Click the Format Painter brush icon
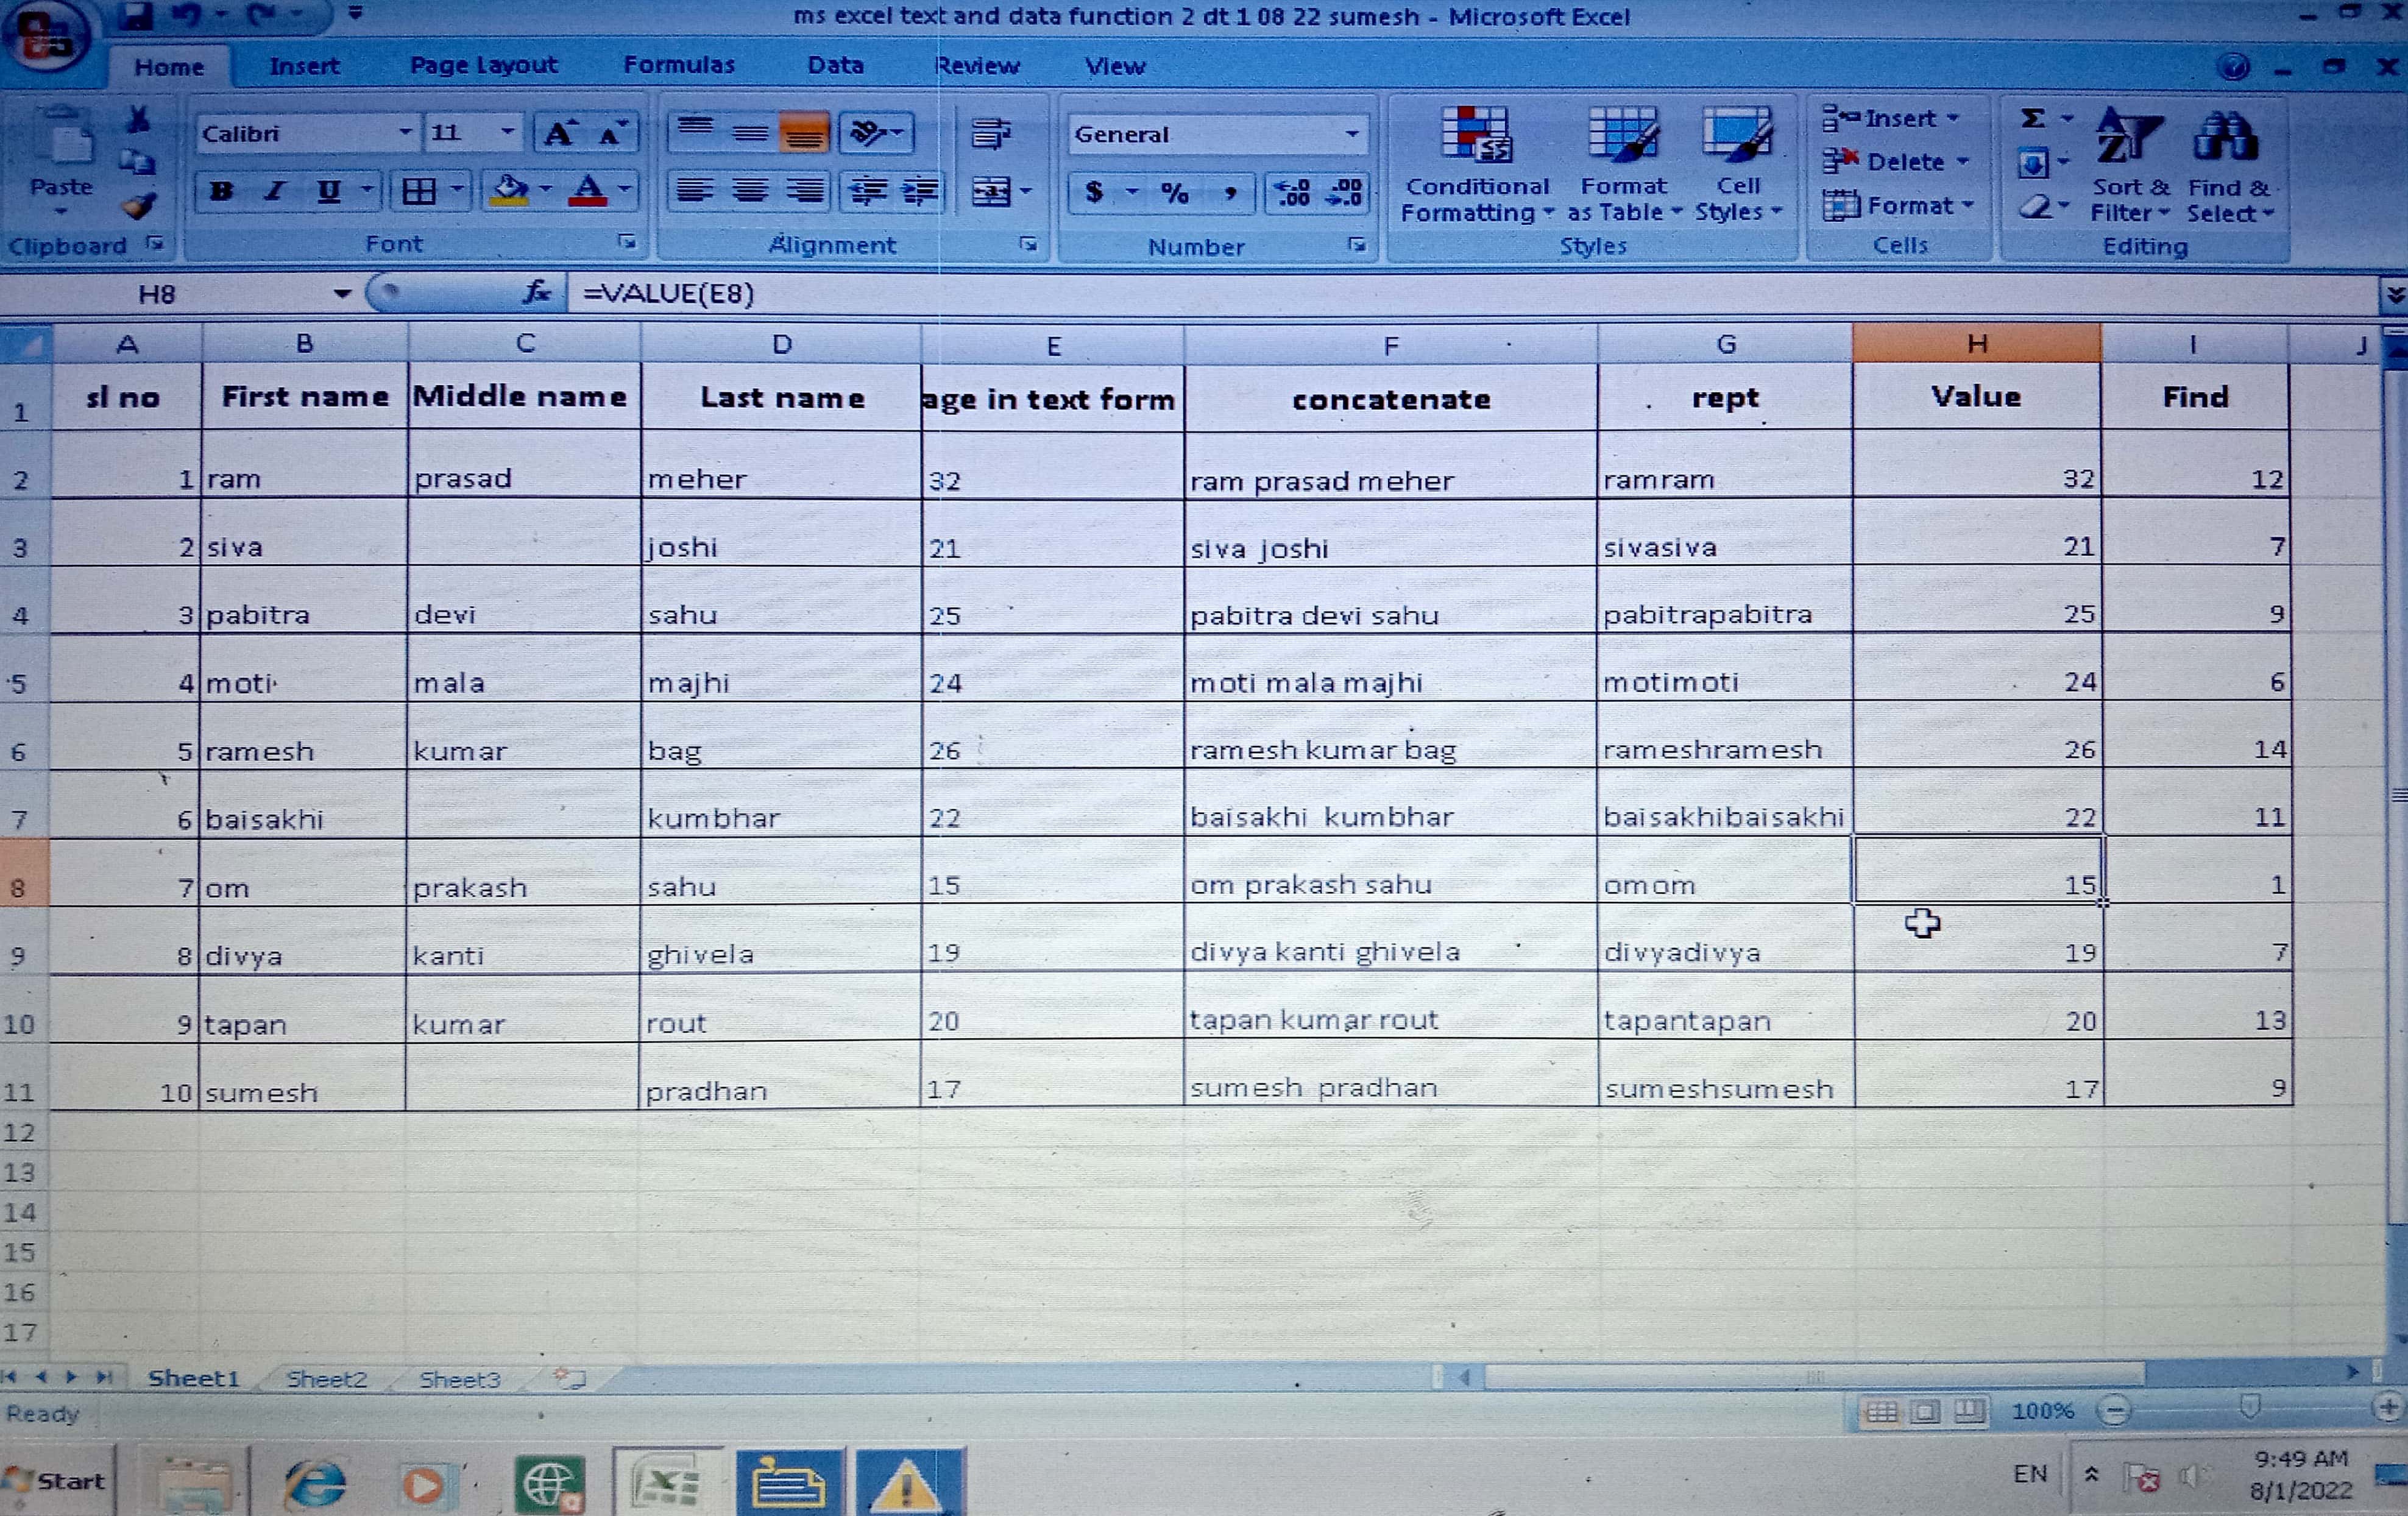This screenshot has width=2408, height=1516. [138, 206]
